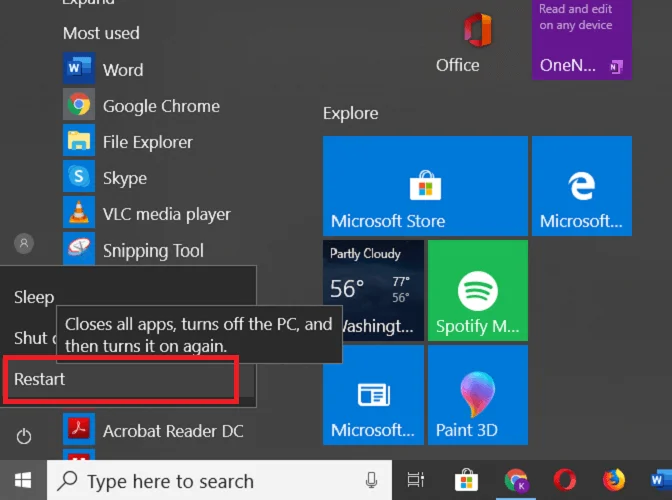Click the microphone icon in search box
Image resolution: width=672 pixels, height=500 pixels.
click(x=371, y=480)
